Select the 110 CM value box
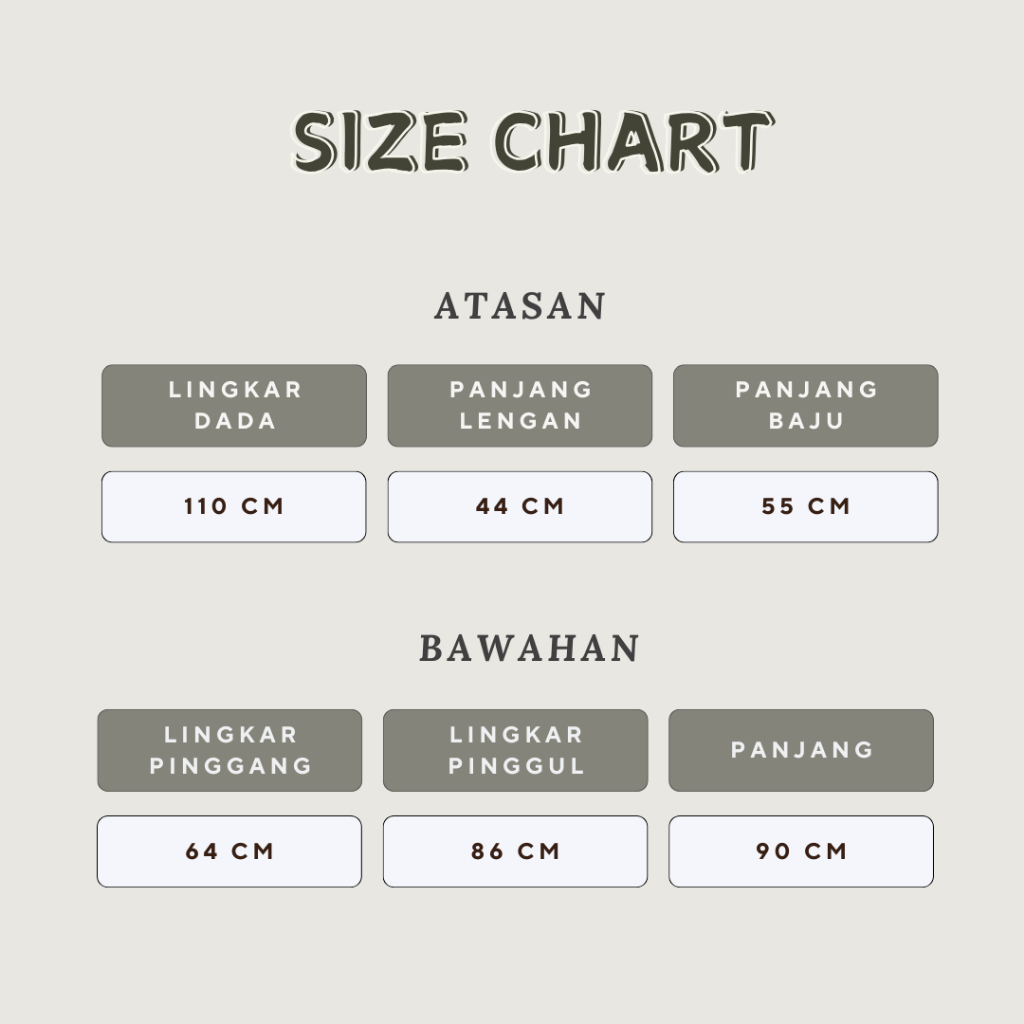 click(x=234, y=507)
